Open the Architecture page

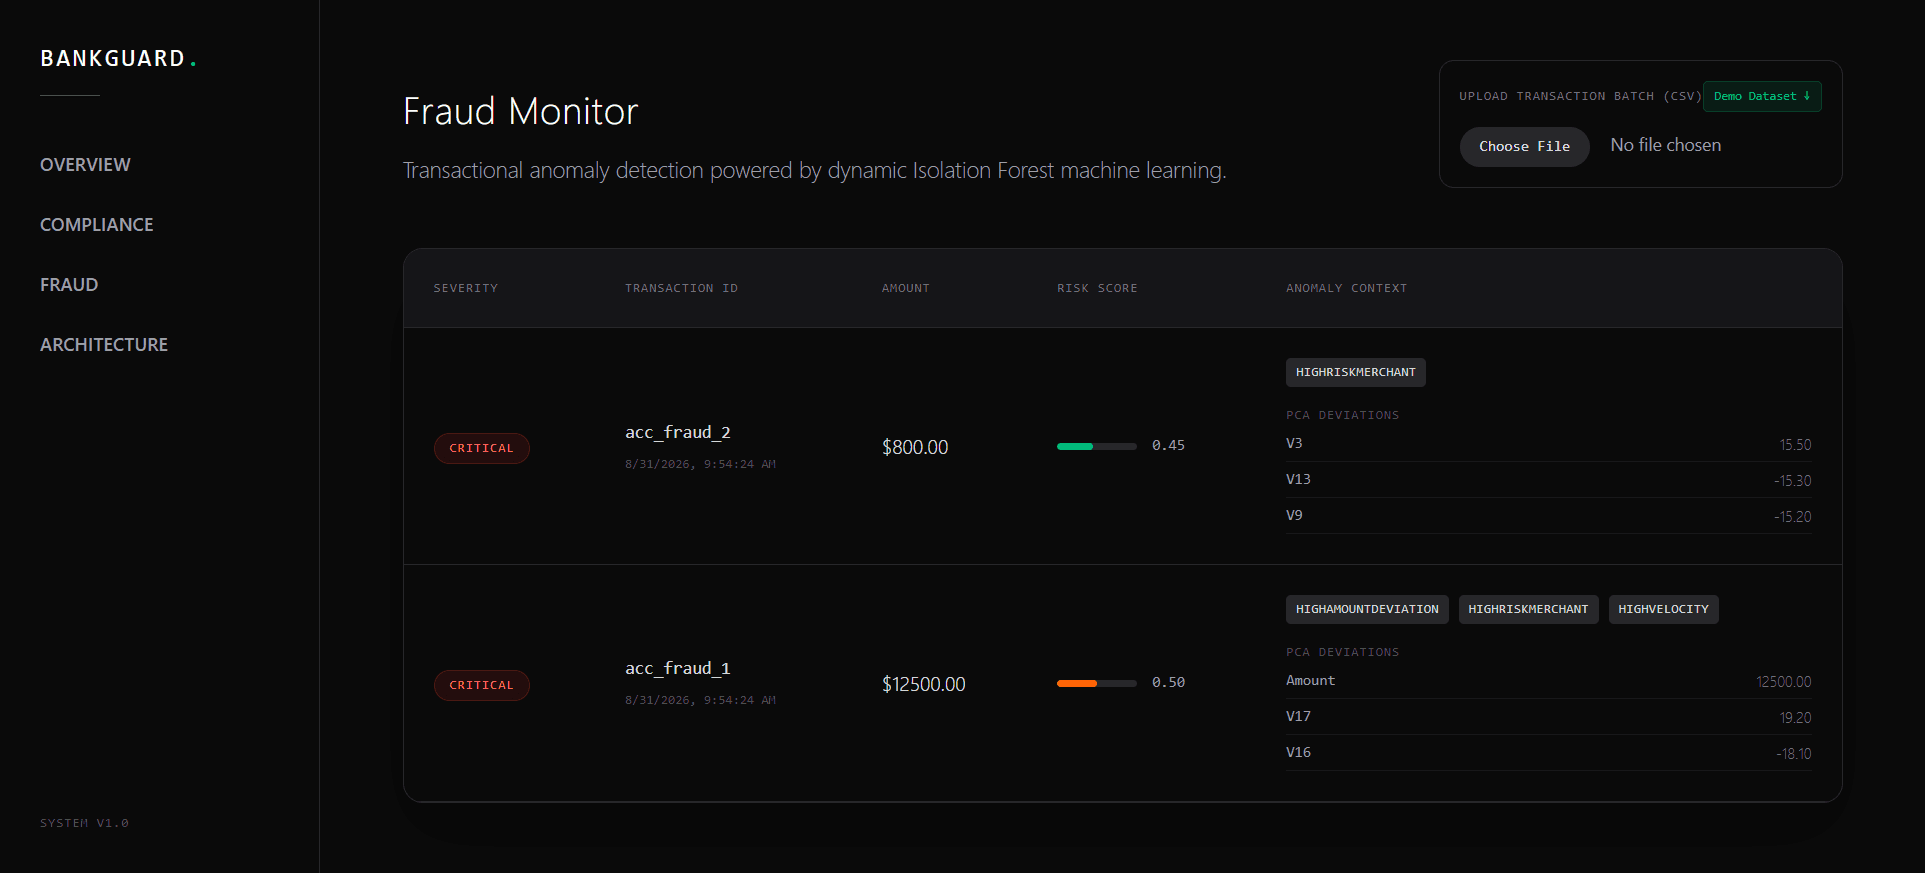tap(104, 345)
